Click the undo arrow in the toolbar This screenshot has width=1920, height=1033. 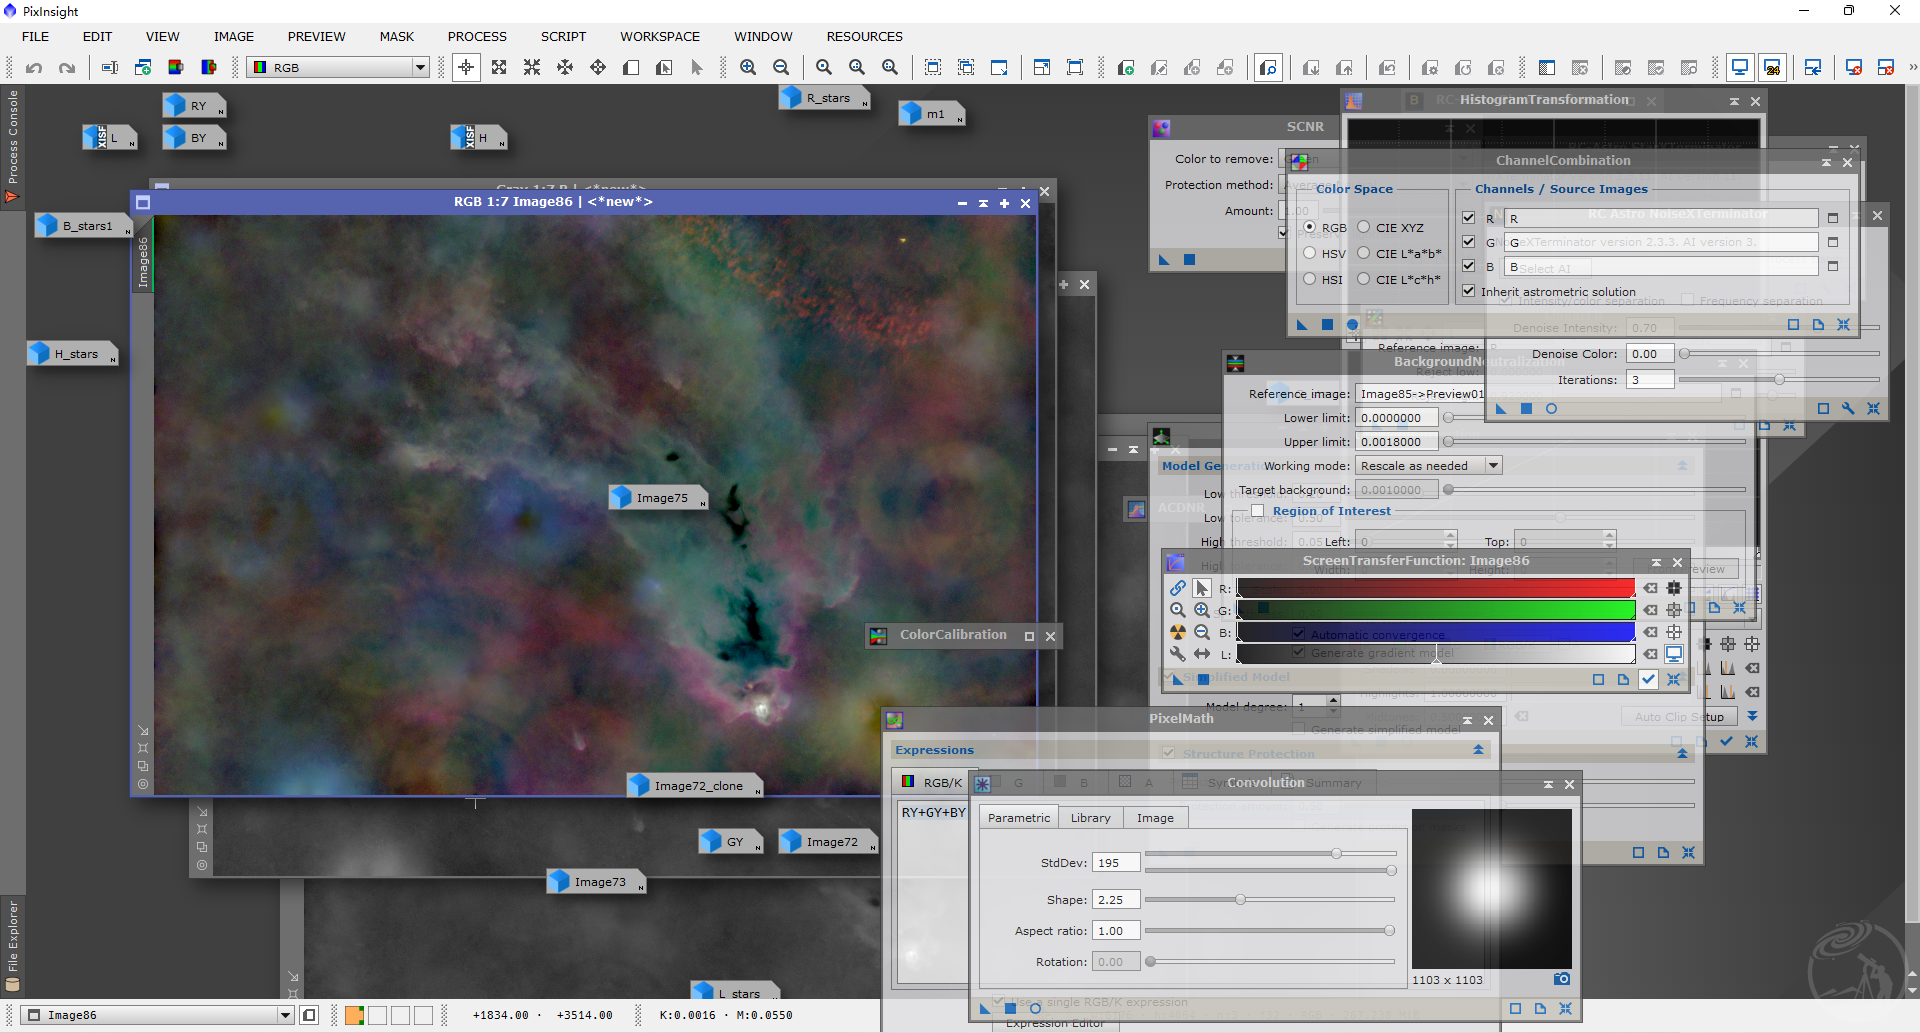coord(34,68)
